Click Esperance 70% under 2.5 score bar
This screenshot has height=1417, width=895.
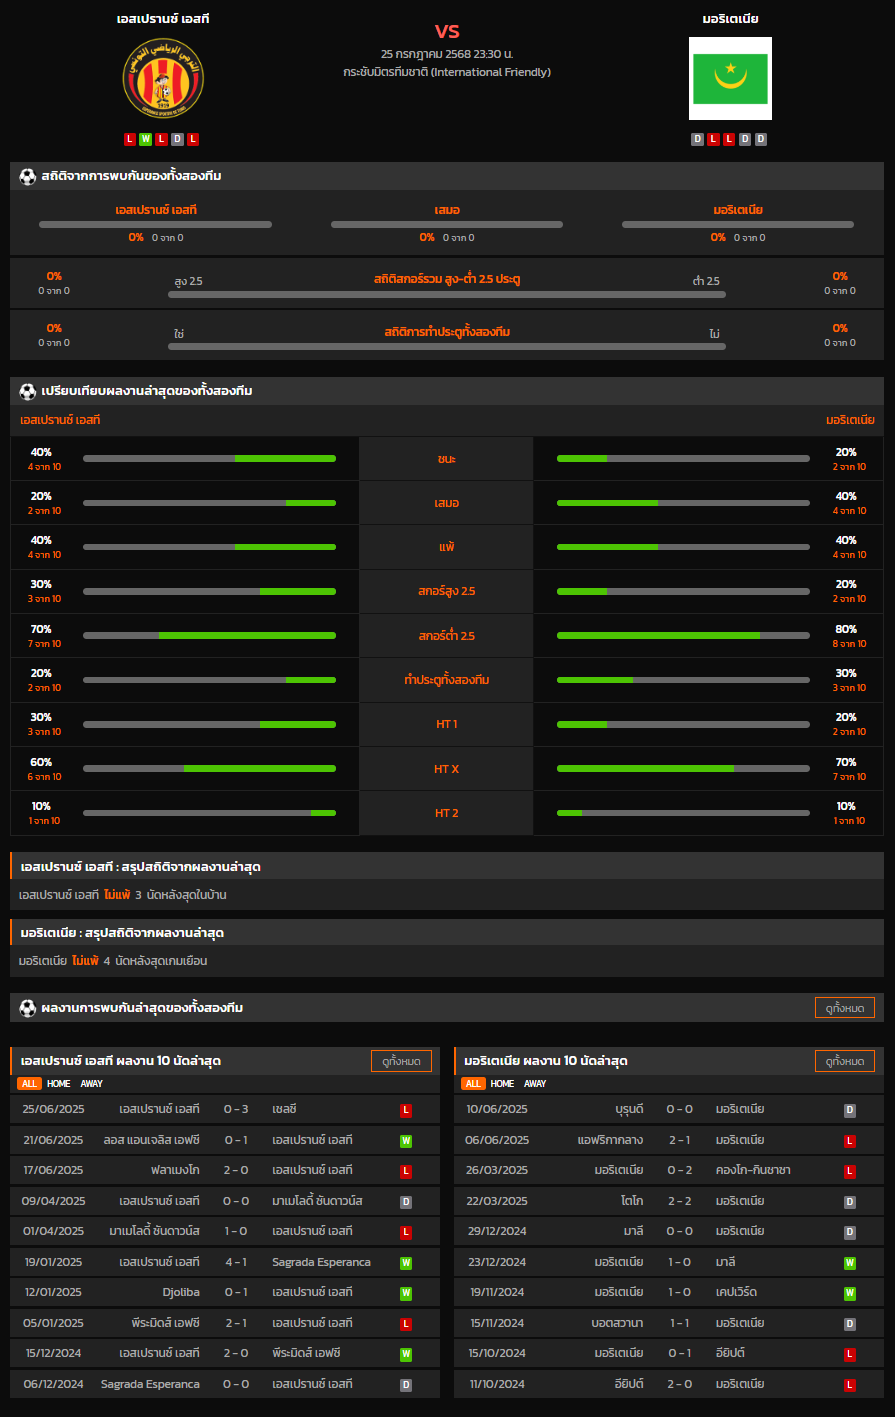click(x=209, y=635)
